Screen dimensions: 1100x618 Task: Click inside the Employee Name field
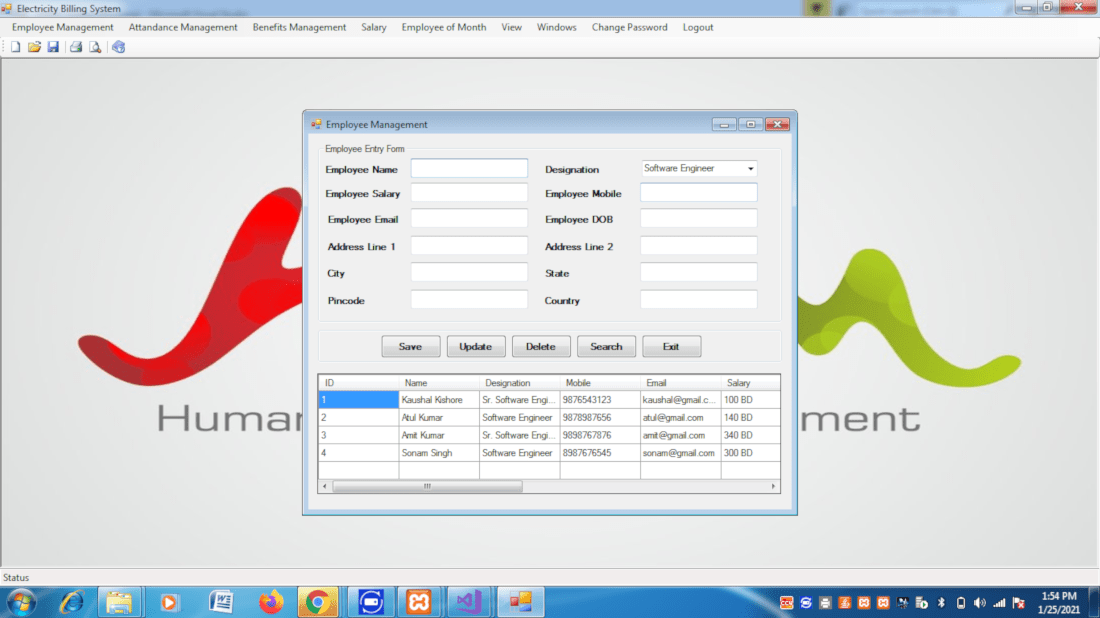[x=469, y=167]
